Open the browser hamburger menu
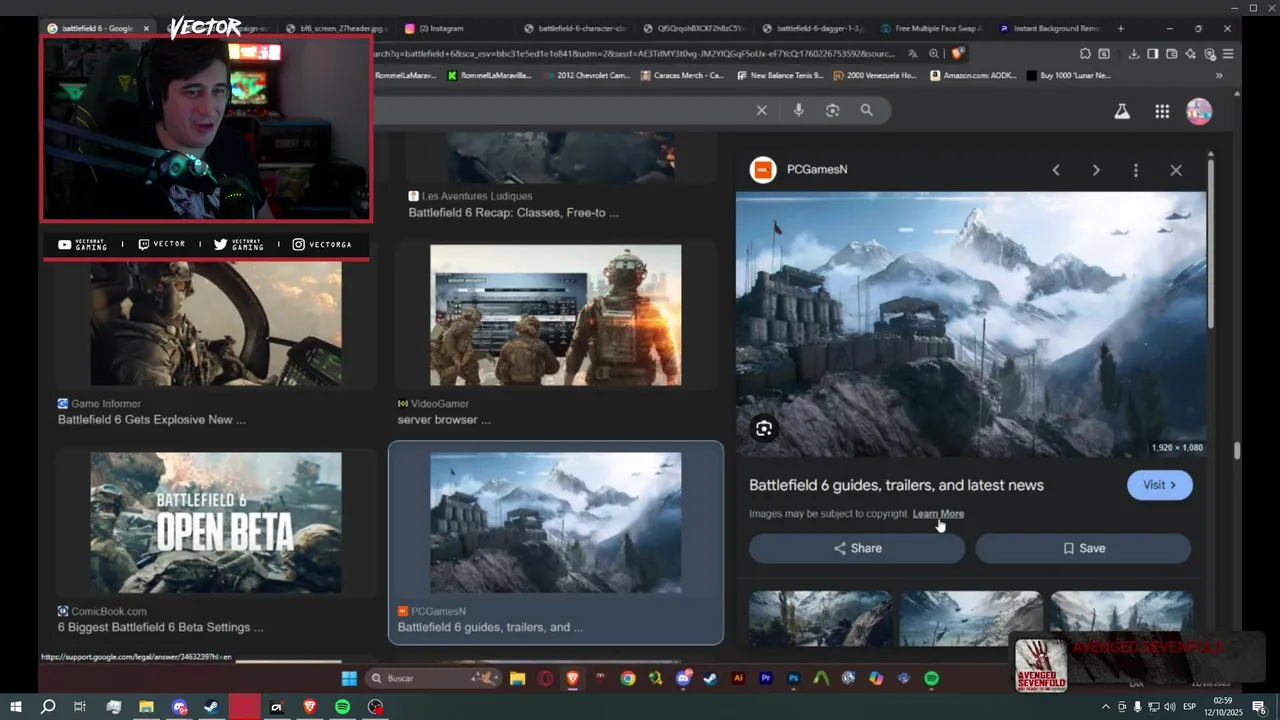This screenshot has height=720, width=1280. point(1228,54)
